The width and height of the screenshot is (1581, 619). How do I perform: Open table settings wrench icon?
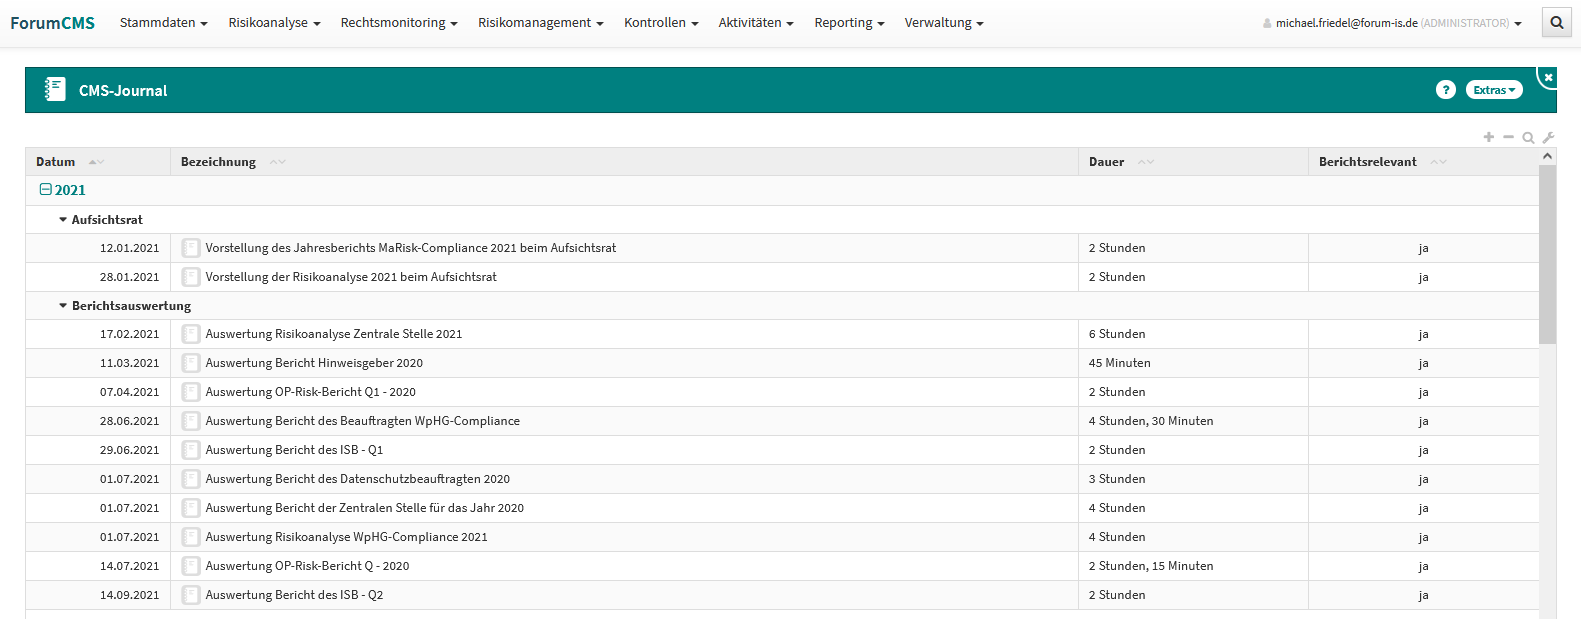click(1548, 138)
